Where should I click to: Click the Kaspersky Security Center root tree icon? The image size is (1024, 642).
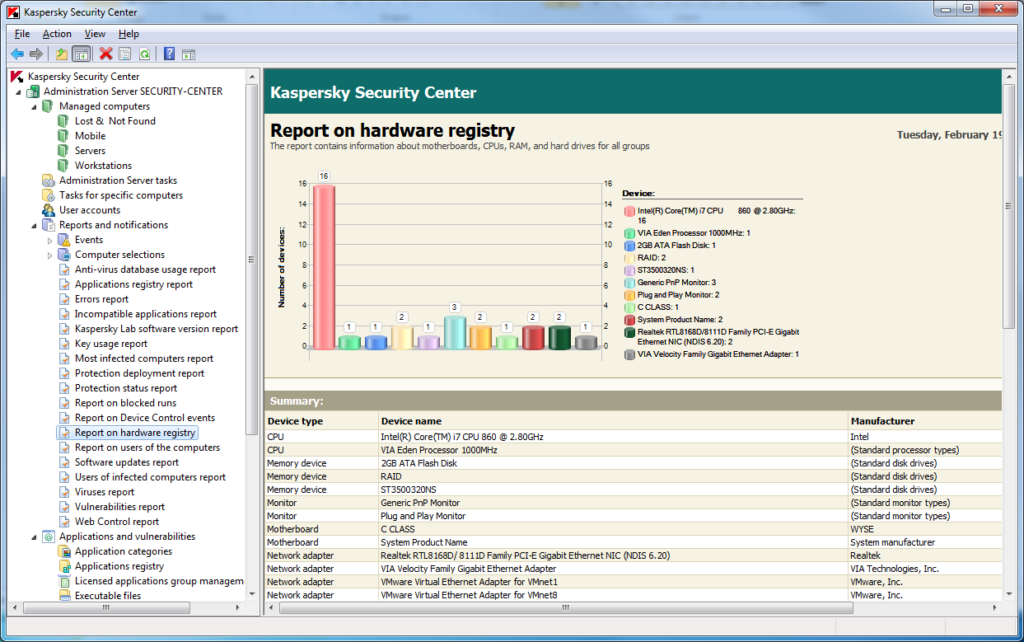click(17, 76)
